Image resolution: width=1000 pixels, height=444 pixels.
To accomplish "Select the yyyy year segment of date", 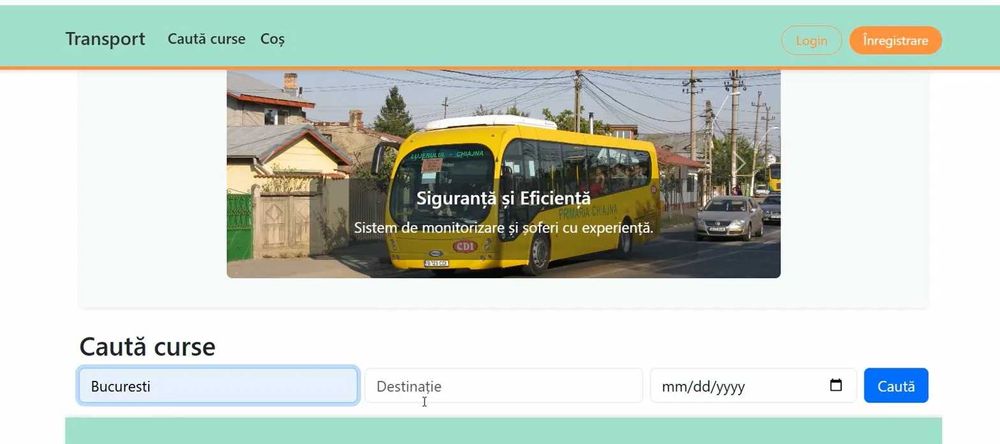I will coord(729,387).
